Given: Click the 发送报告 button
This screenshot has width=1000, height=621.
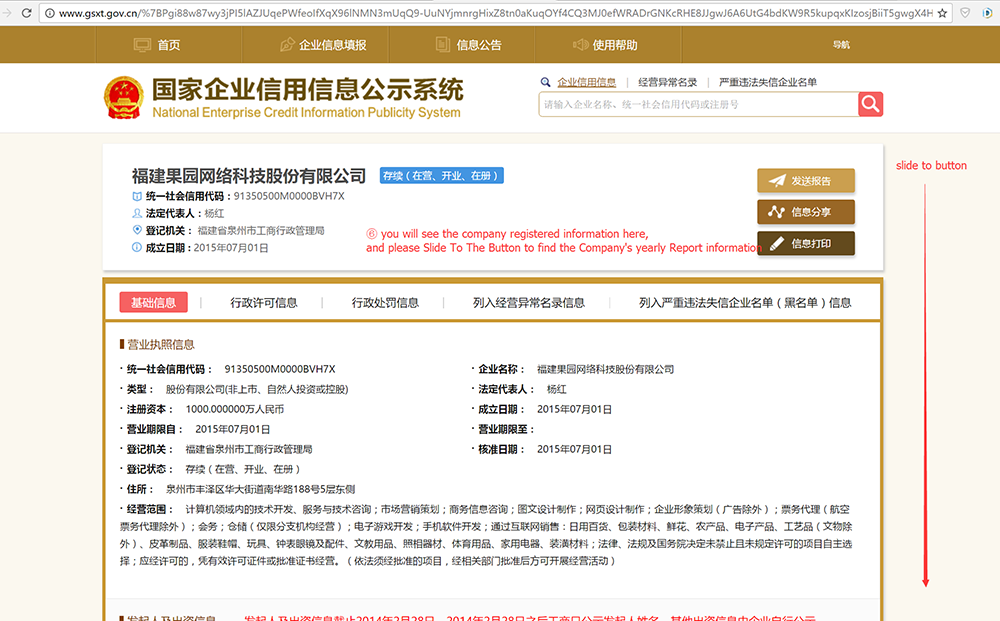Looking at the screenshot, I should (806, 180).
